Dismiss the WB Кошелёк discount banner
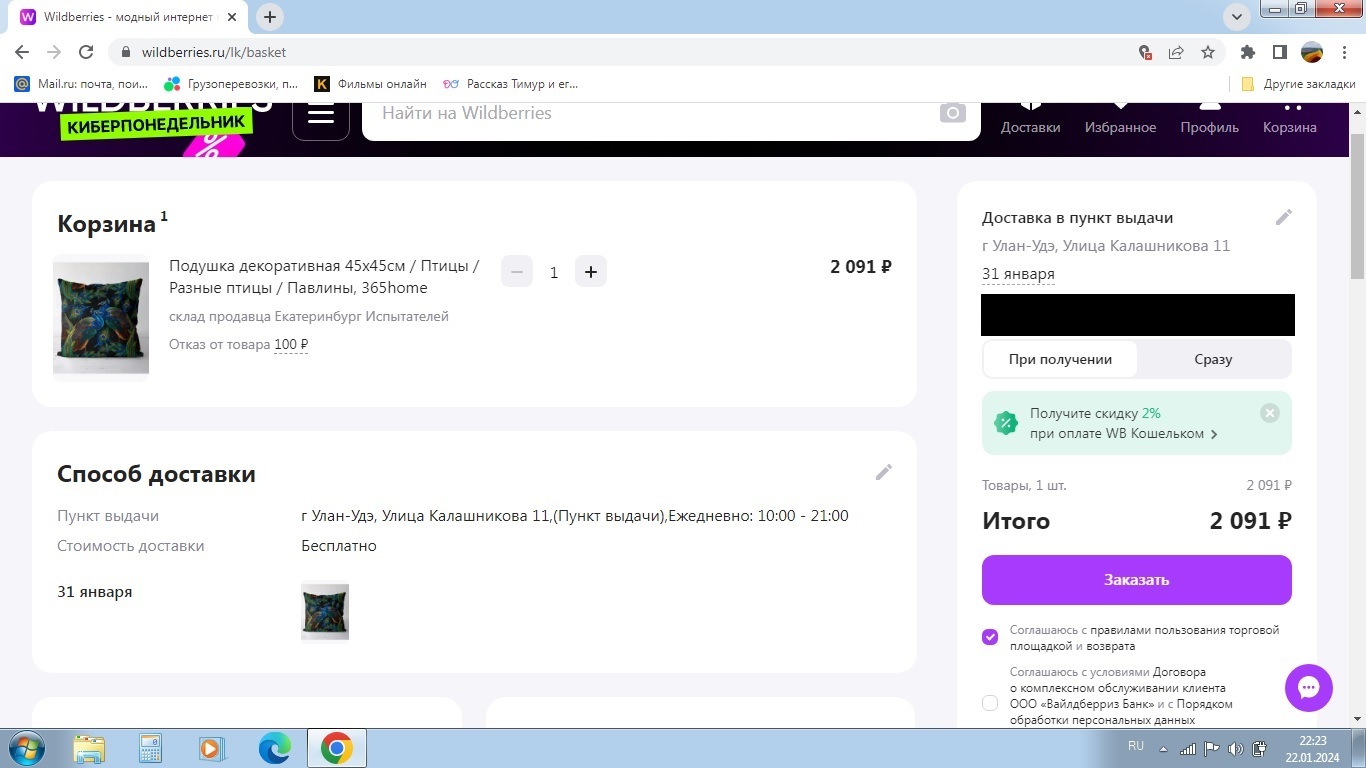 pos(1270,413)
